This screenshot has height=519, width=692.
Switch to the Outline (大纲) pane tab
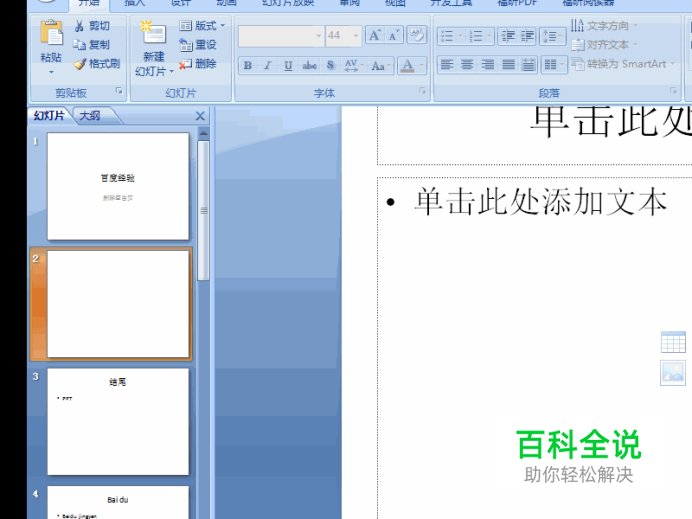point(90,116)
